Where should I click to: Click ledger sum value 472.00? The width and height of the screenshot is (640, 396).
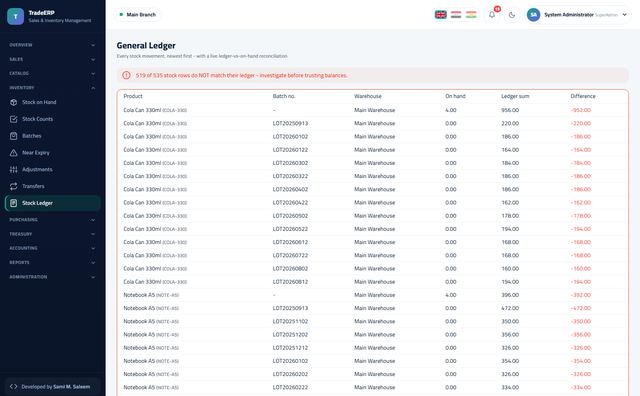[510, 308]
